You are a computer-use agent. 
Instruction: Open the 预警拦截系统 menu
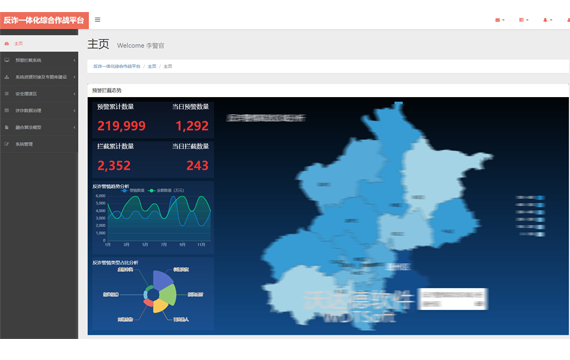coord(39,60)
